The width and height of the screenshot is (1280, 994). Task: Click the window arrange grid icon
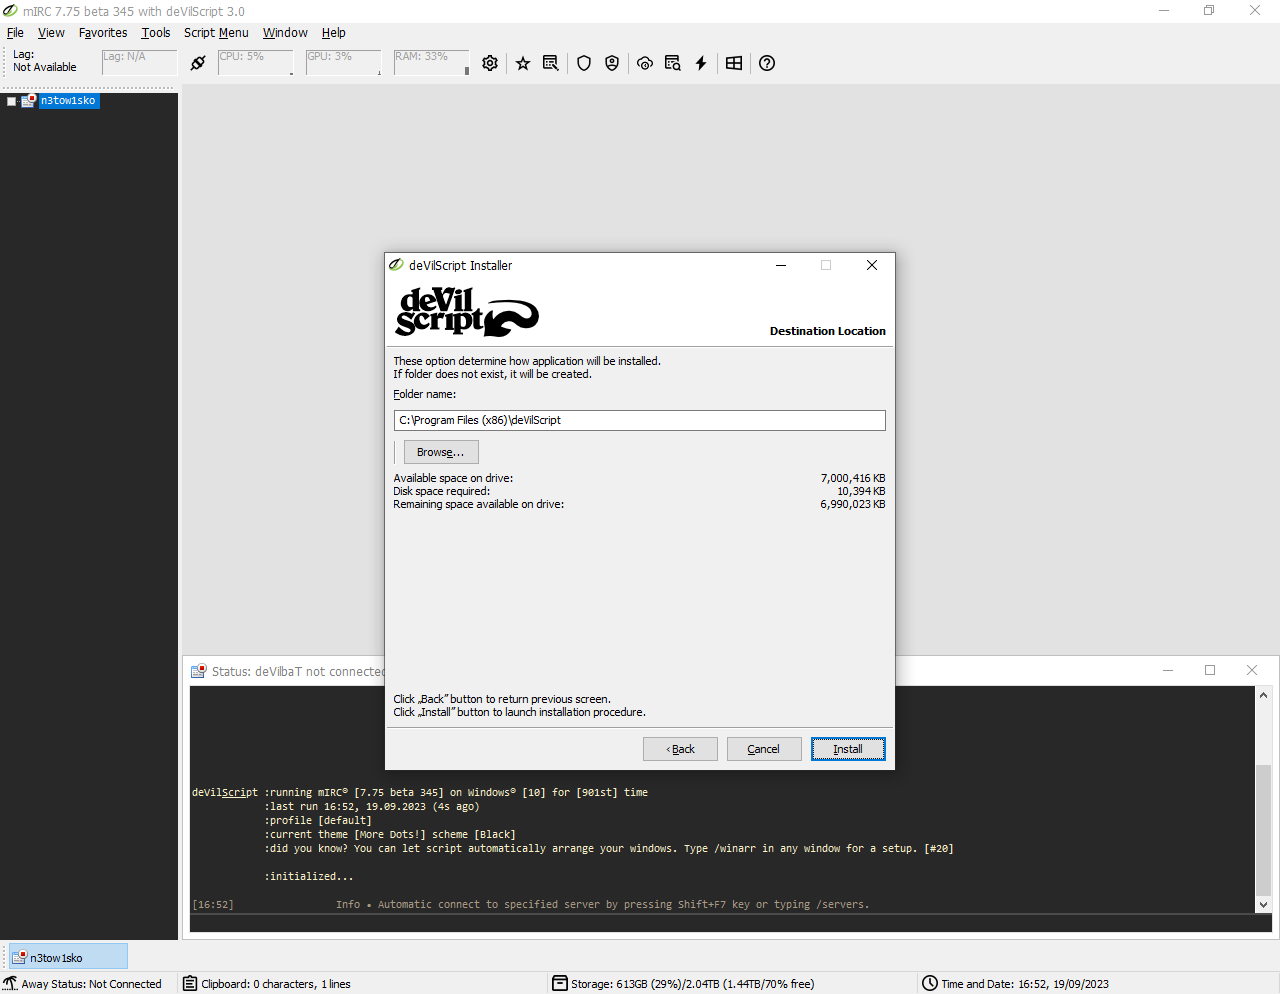734,63
